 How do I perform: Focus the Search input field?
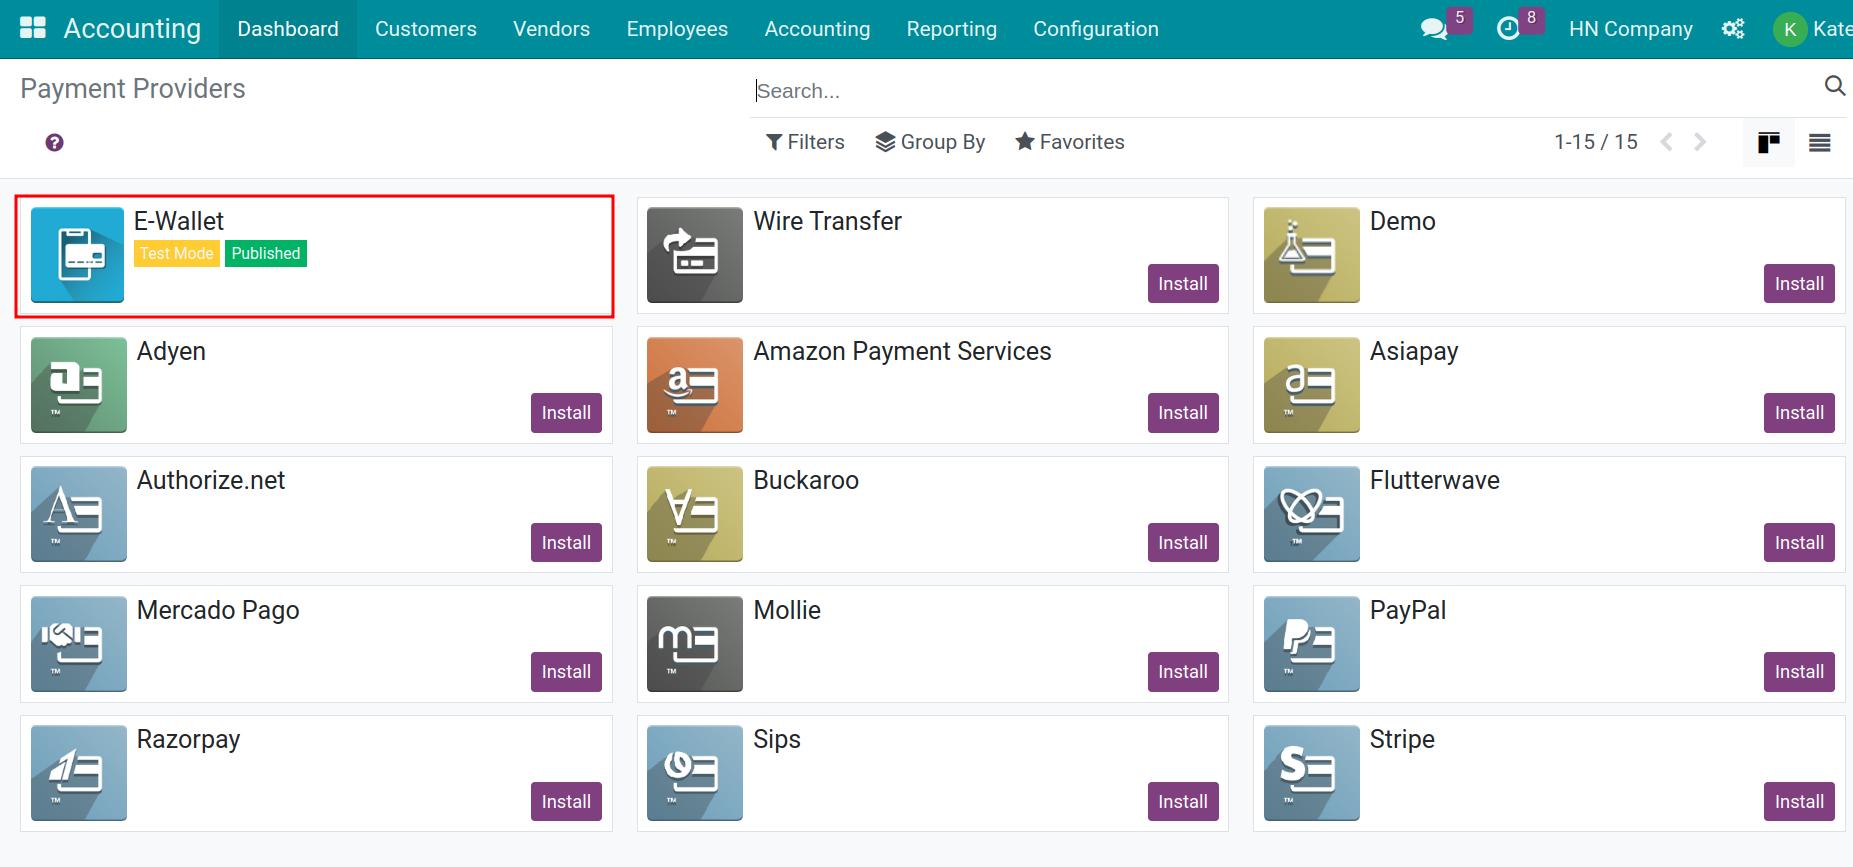[x=1283, y=91]
